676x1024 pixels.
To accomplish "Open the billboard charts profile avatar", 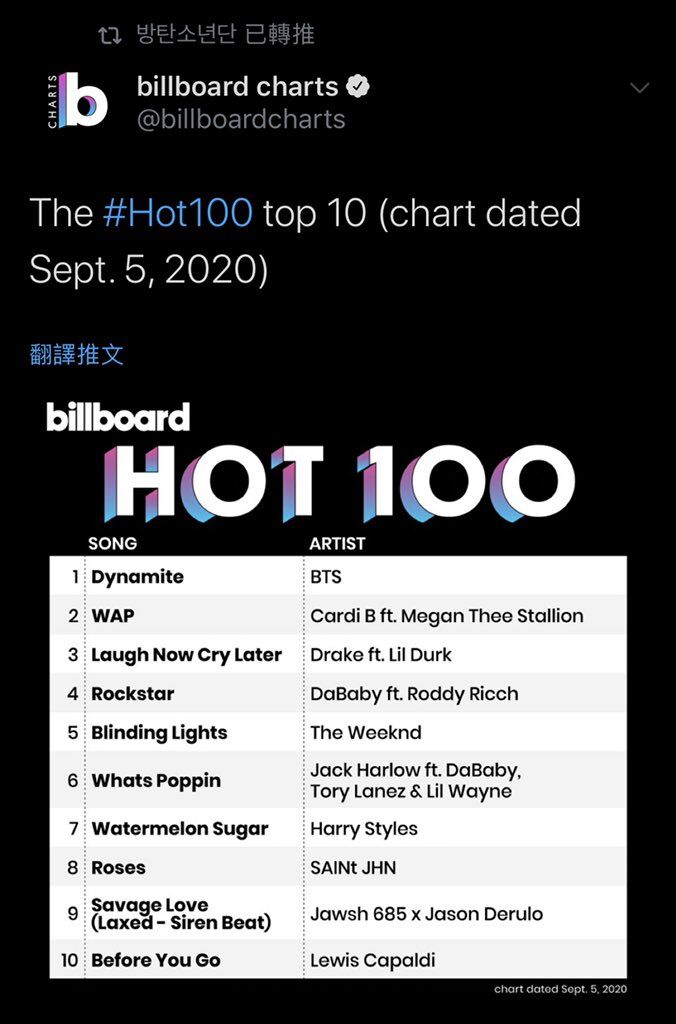I will (77, 99).
